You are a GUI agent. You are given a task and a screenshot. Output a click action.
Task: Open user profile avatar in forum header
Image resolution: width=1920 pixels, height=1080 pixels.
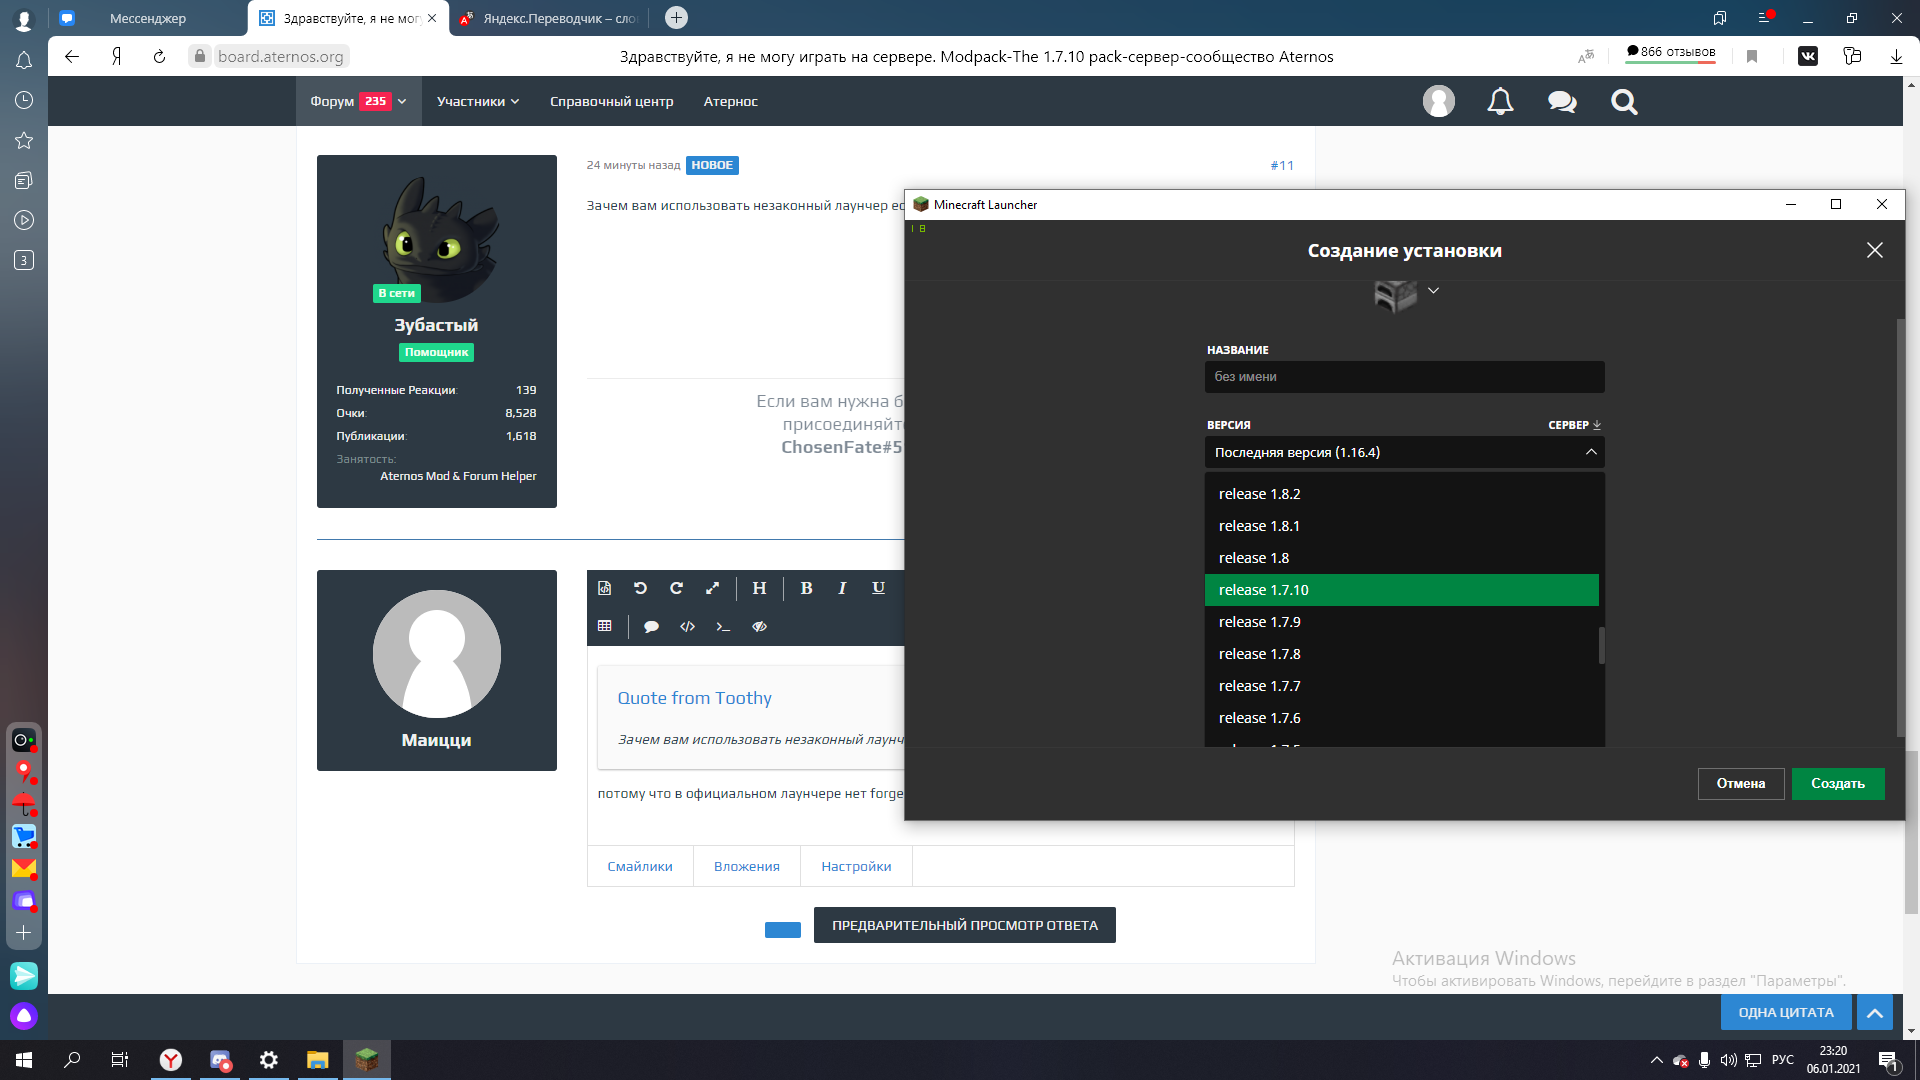(1438, 101)
